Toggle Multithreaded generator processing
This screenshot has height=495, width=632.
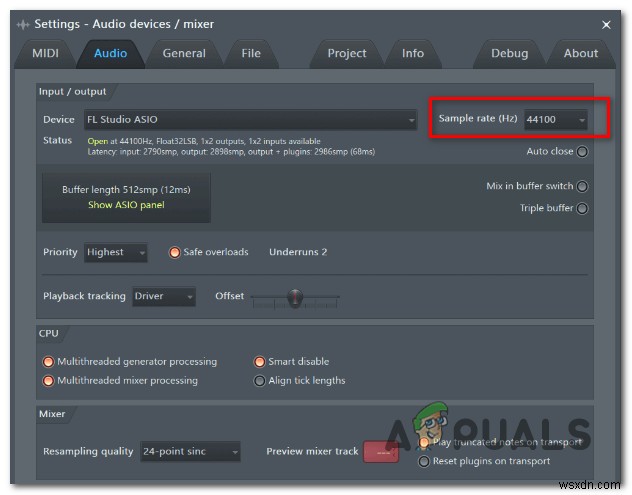(x=48, y=362)
